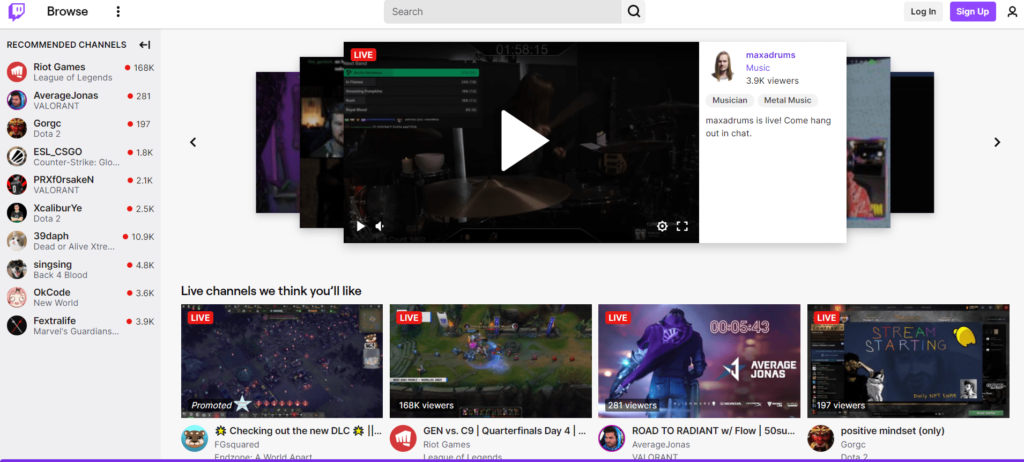Select the Musician tag
Image resolution: width=1024 pixels, height=462 pixels.
point(729,101)
